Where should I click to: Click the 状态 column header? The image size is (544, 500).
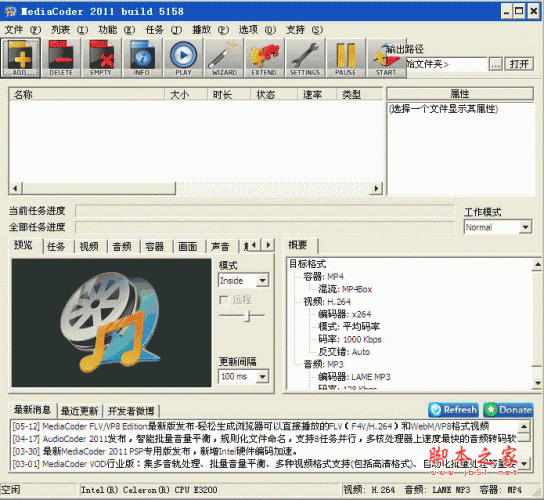pos(274,94)
